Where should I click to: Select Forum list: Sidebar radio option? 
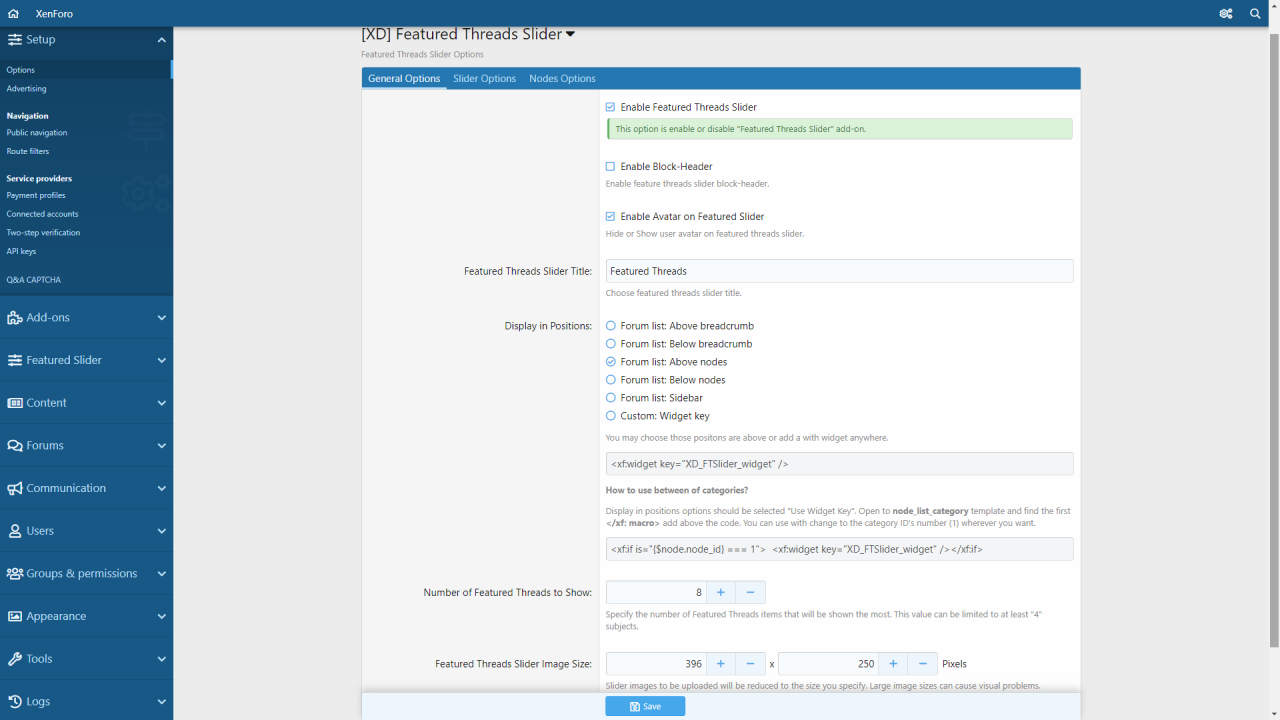(611, 398)
